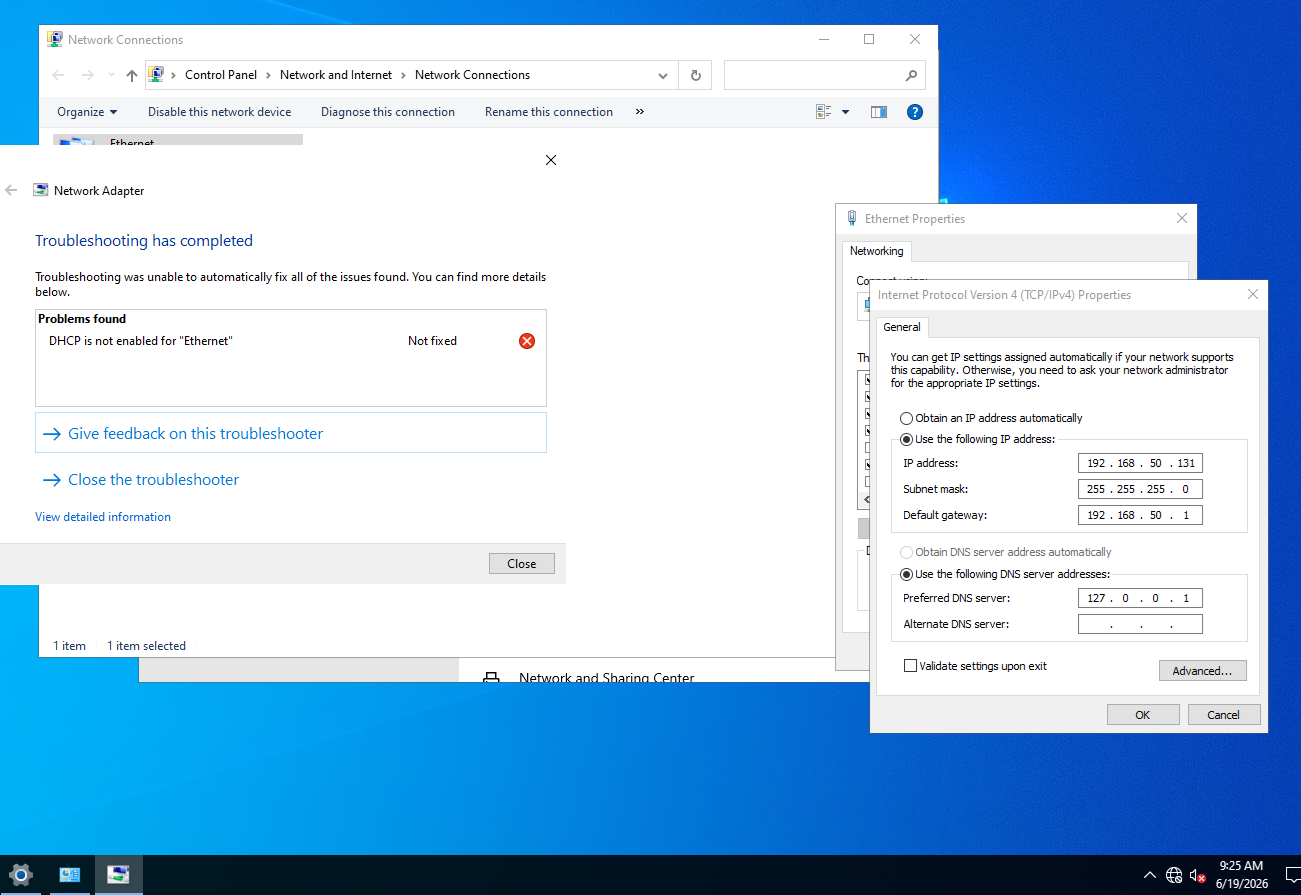Select Use the following DNS server addresses
The image size is (1301, 895).
pyautogui.click(x=906, y=574)
